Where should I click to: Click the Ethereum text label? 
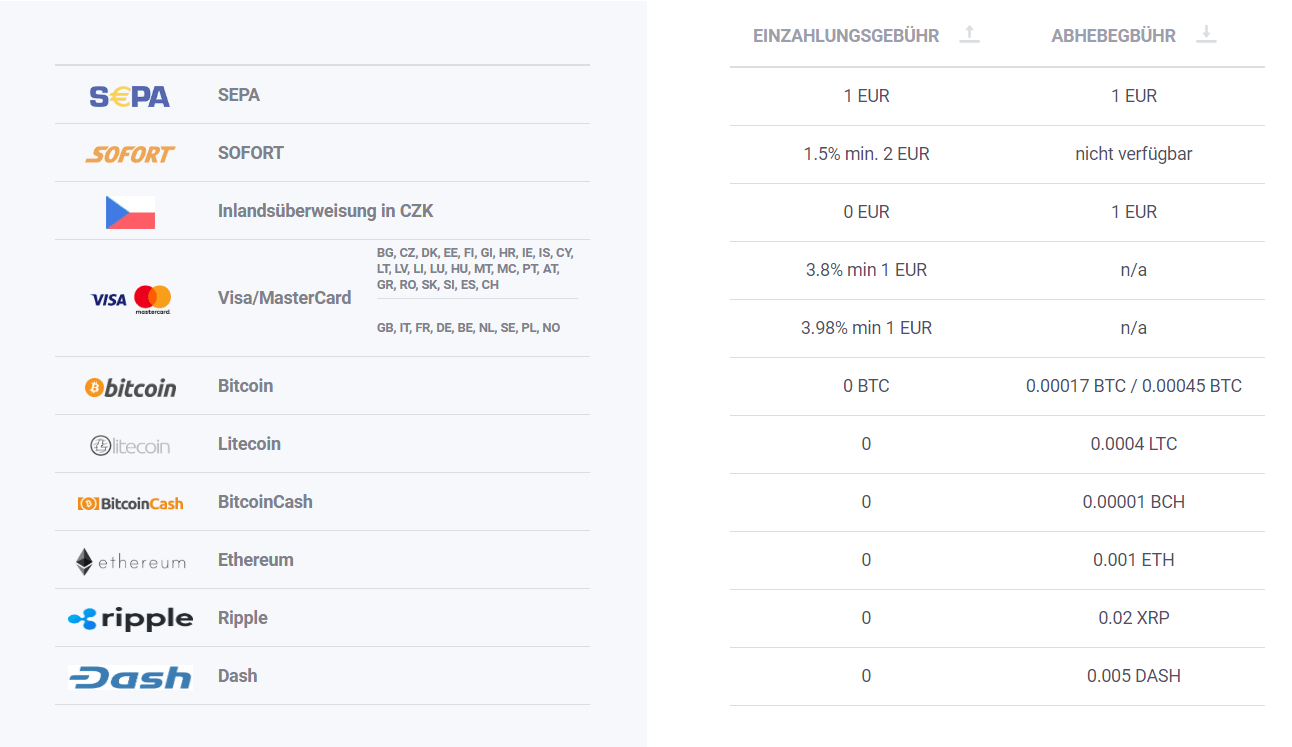(256, 560)
